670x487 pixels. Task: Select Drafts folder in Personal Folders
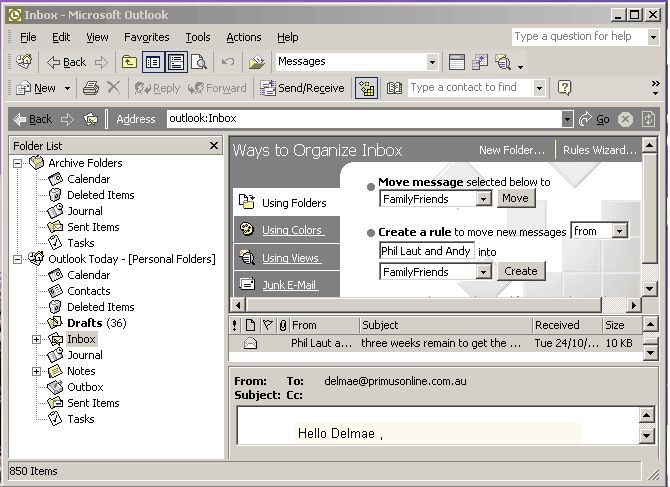point(86,323)
